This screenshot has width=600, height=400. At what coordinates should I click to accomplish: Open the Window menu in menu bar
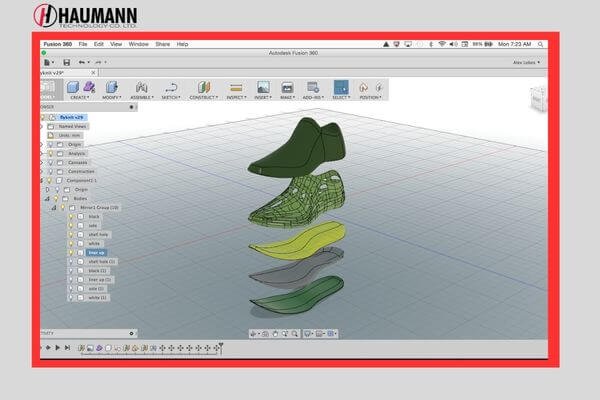coord(139,44)
